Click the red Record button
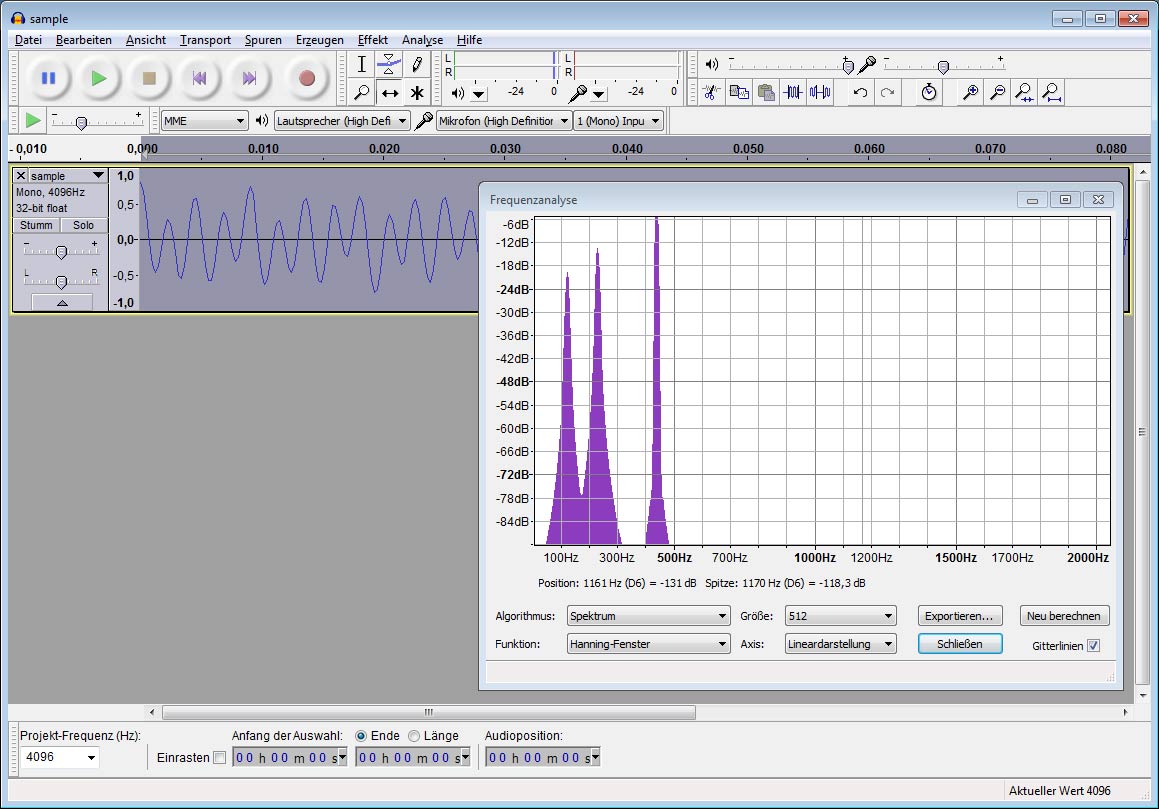 coord(306,78)
